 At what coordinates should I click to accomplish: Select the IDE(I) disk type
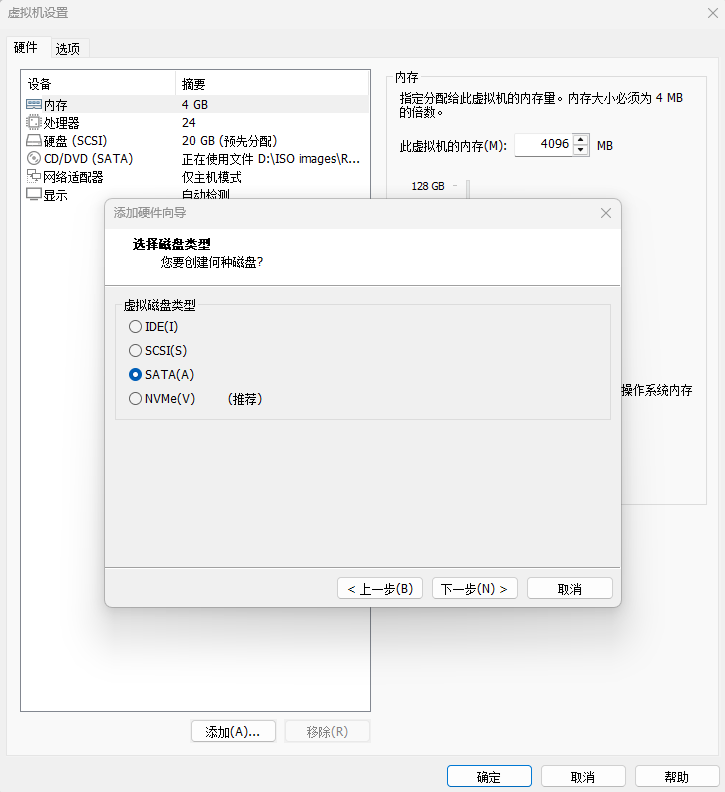point(136,326)
